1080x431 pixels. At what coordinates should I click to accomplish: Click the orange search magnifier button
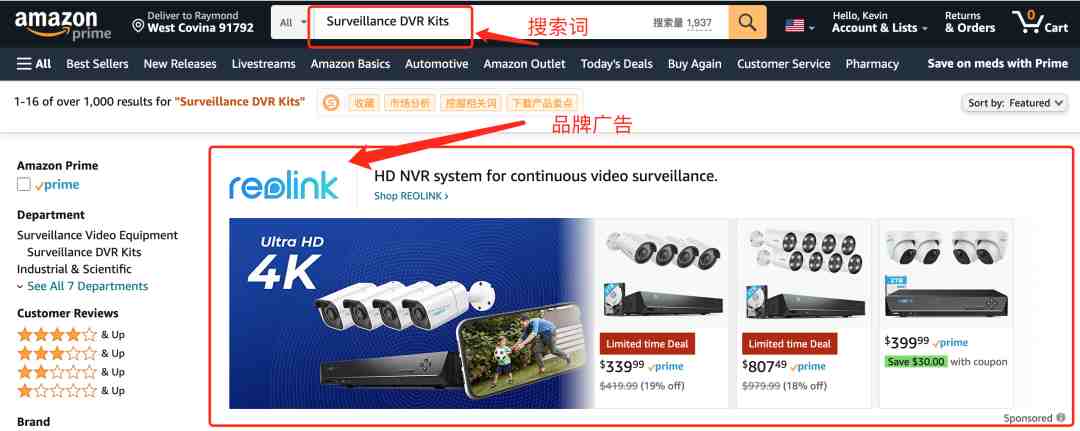pos(747,23)
